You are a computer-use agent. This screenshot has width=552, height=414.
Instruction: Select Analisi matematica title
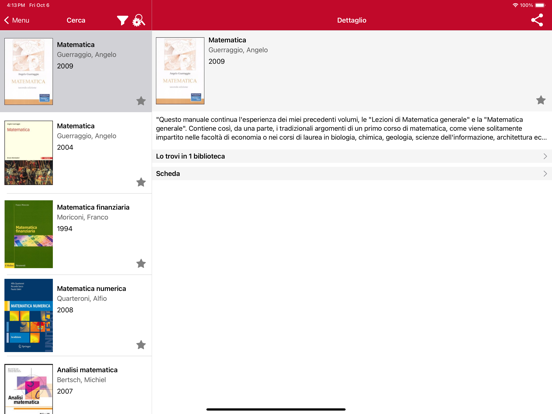point(87,370)
